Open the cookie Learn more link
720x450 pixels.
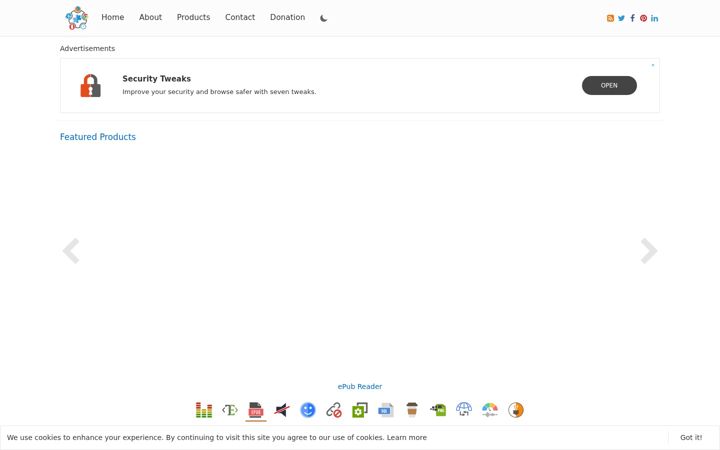coord(406,438)
